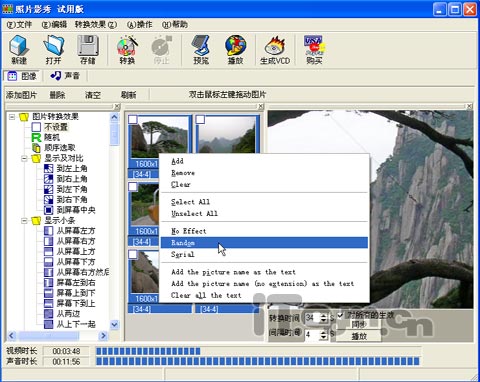This screenshot has width=480, height=382.
Task: Select the 到右上角 transition effect
Action: pos(49,179)
